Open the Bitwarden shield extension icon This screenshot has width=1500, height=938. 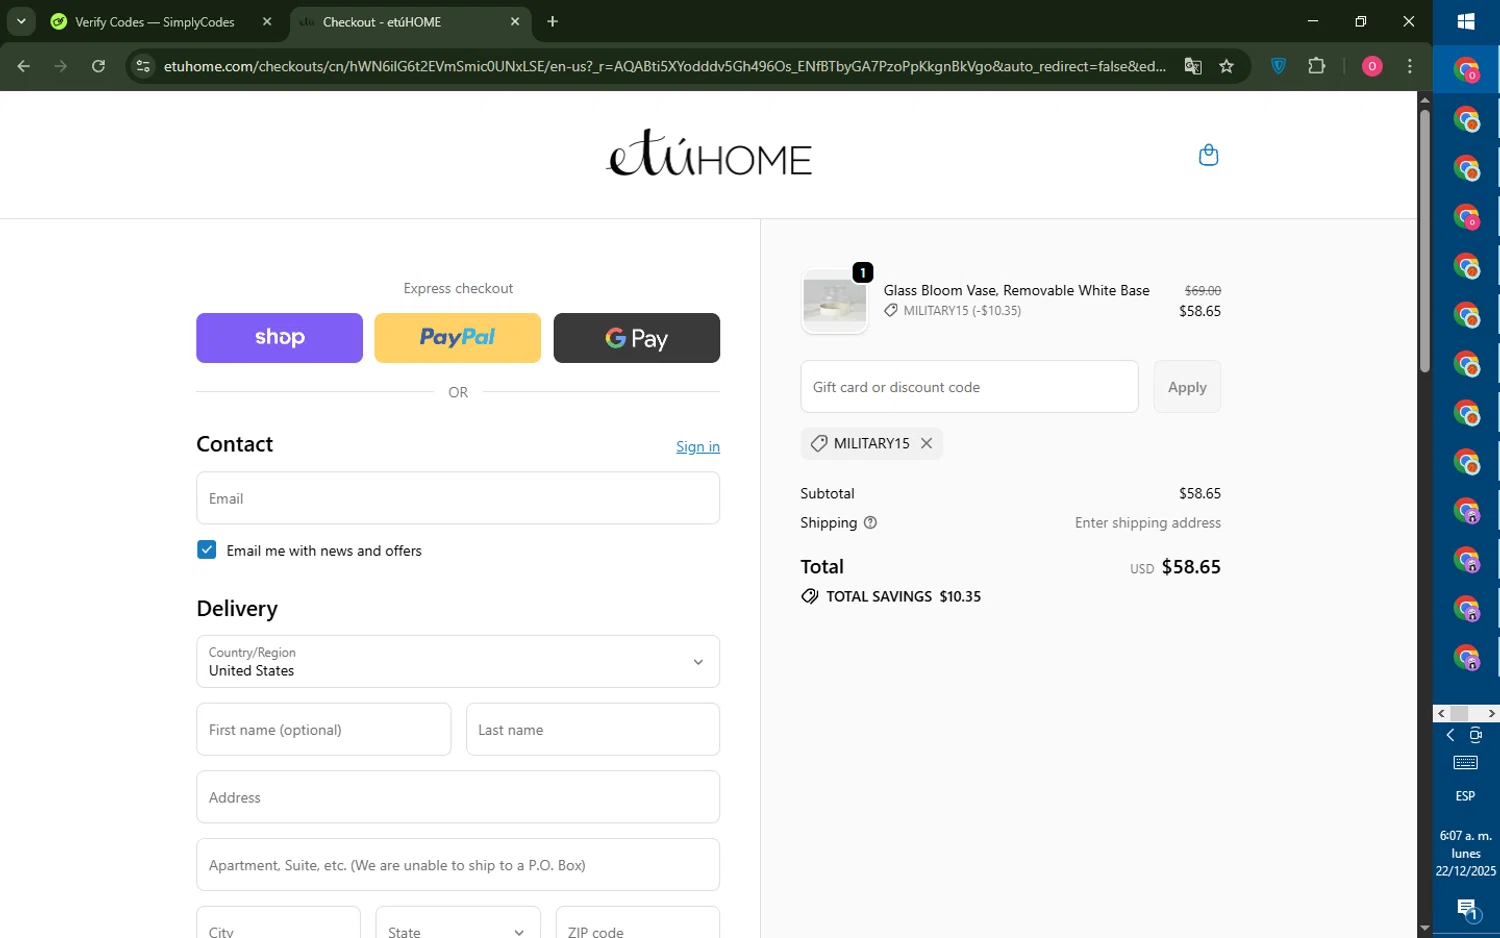coord(1278,66)
